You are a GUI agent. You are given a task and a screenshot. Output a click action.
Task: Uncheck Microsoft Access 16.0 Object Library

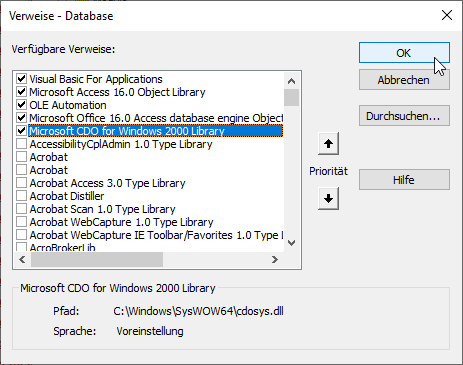(22, 92)
